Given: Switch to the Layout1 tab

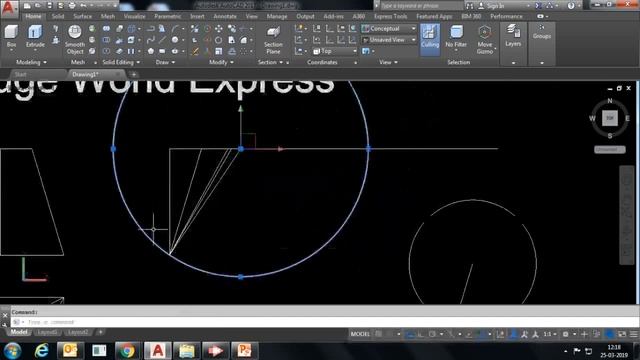Looking at the screenshot, I should click(47, 332).
